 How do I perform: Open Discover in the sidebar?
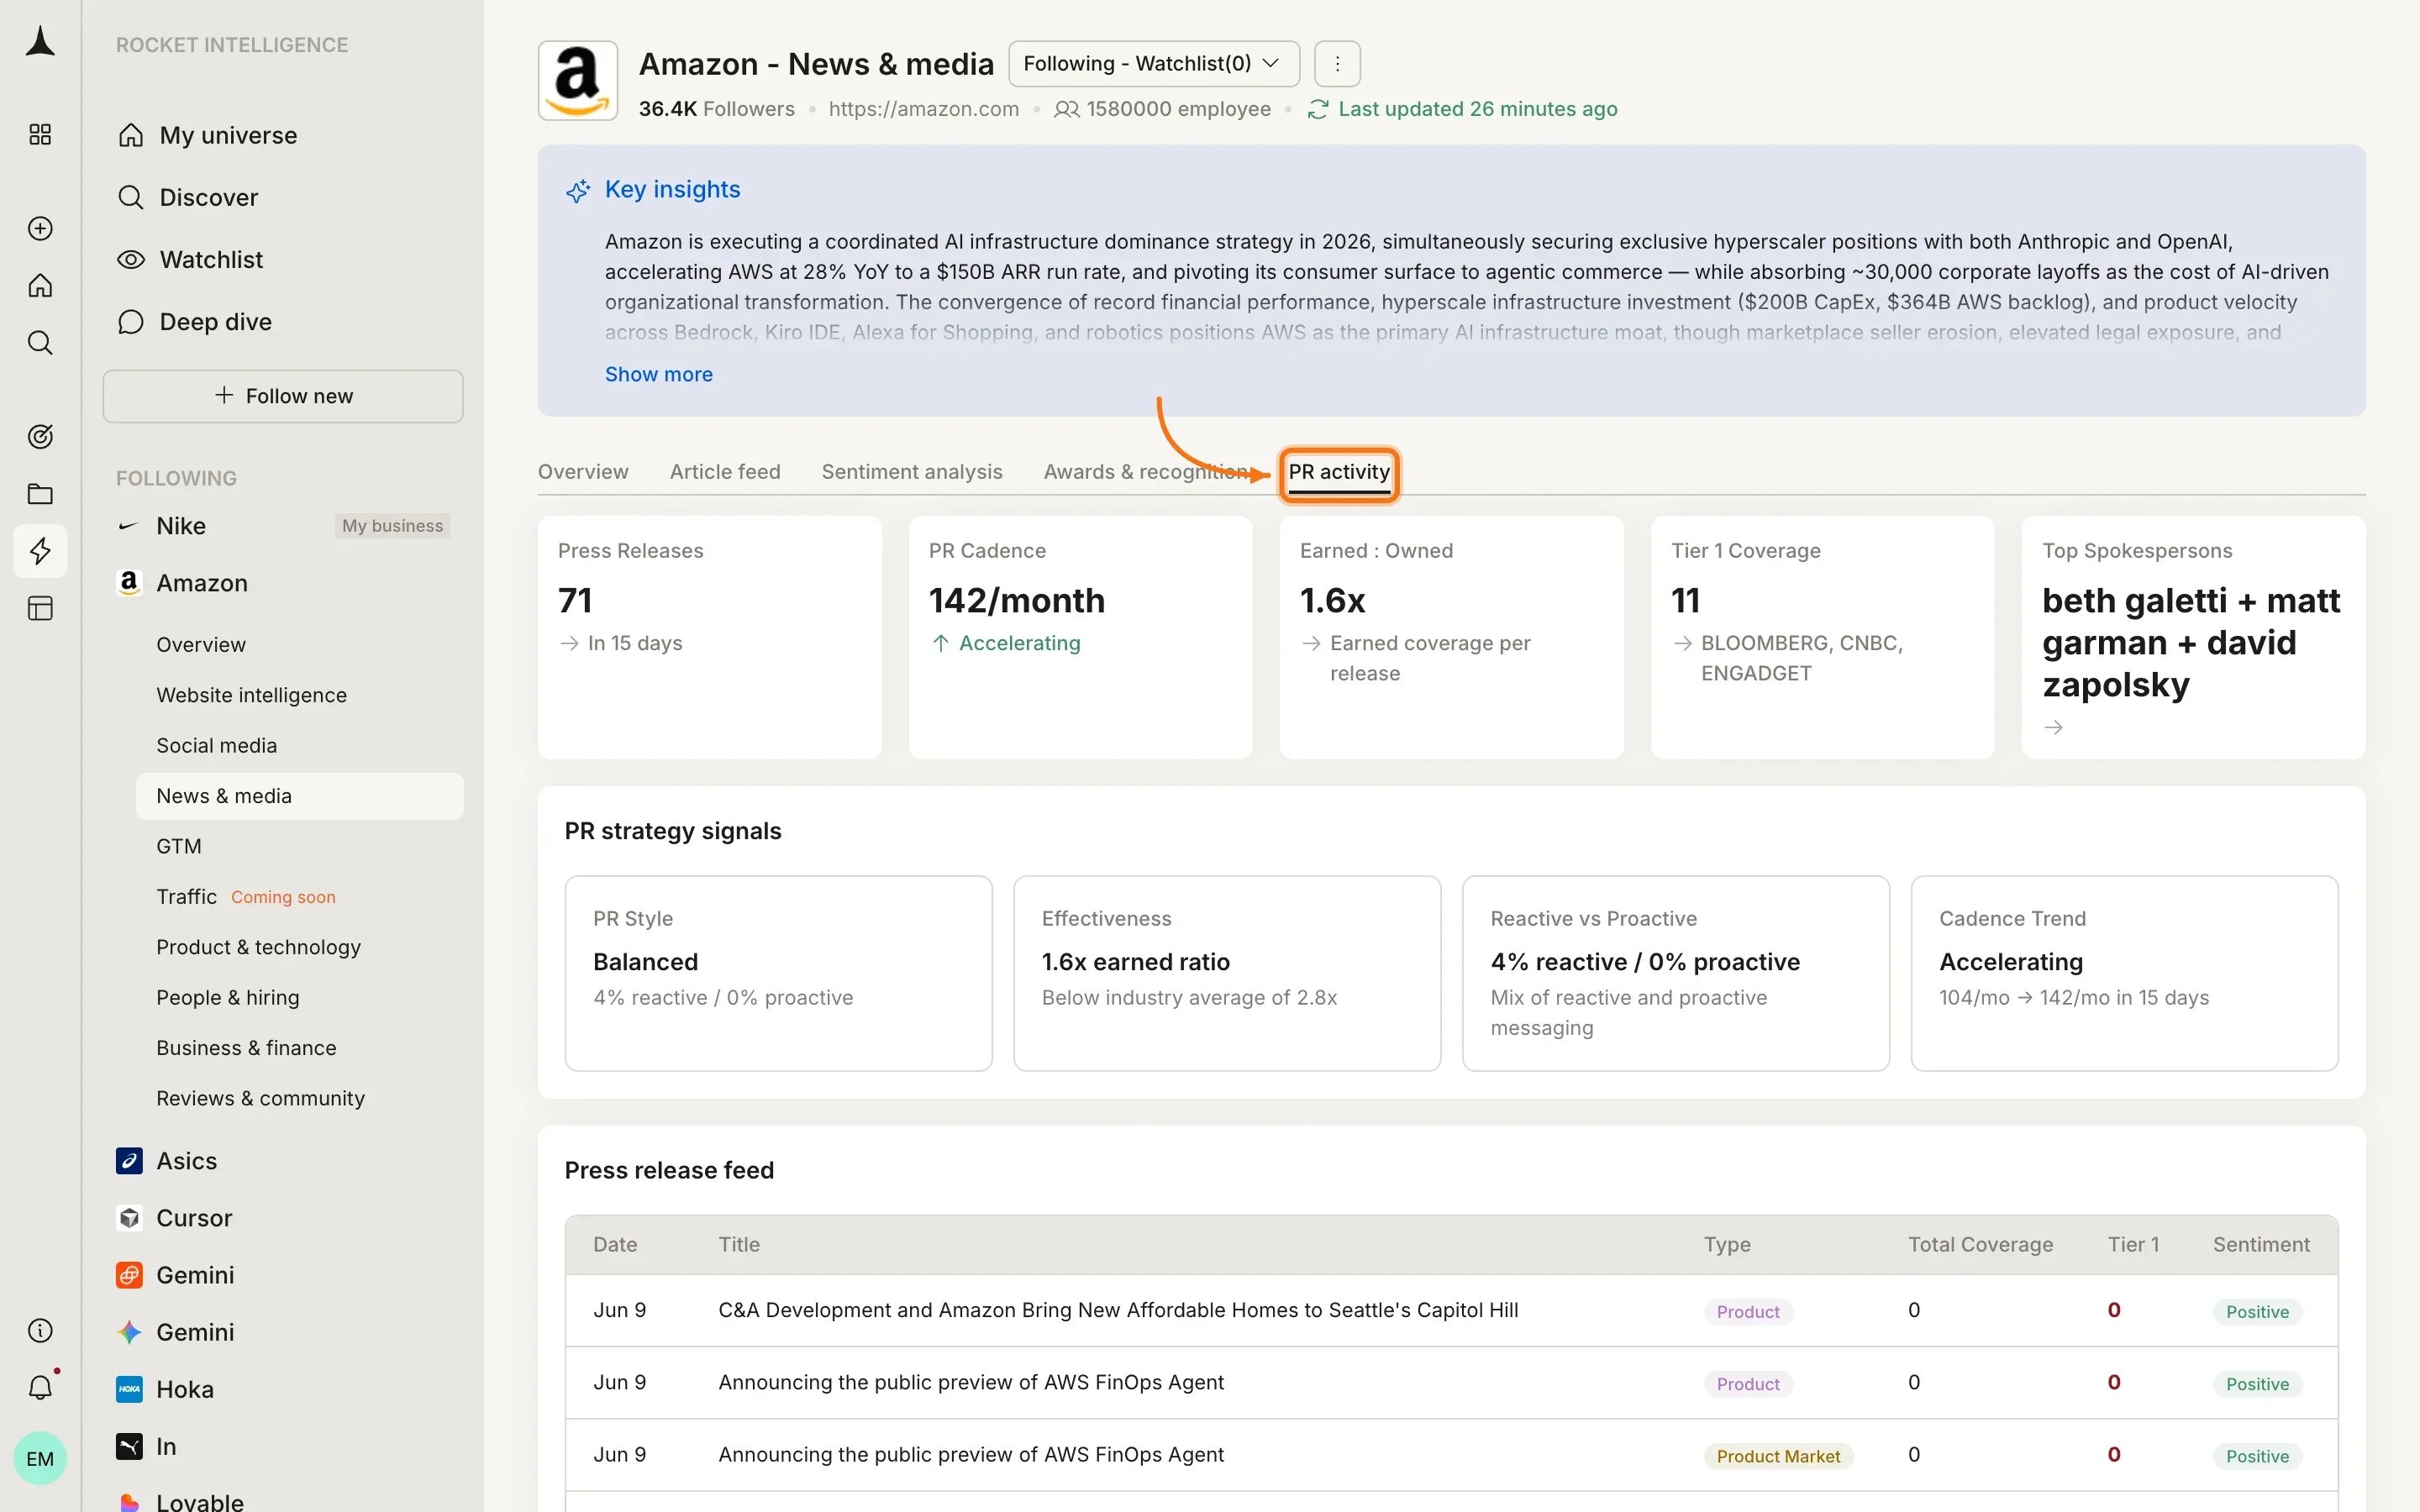188,197
